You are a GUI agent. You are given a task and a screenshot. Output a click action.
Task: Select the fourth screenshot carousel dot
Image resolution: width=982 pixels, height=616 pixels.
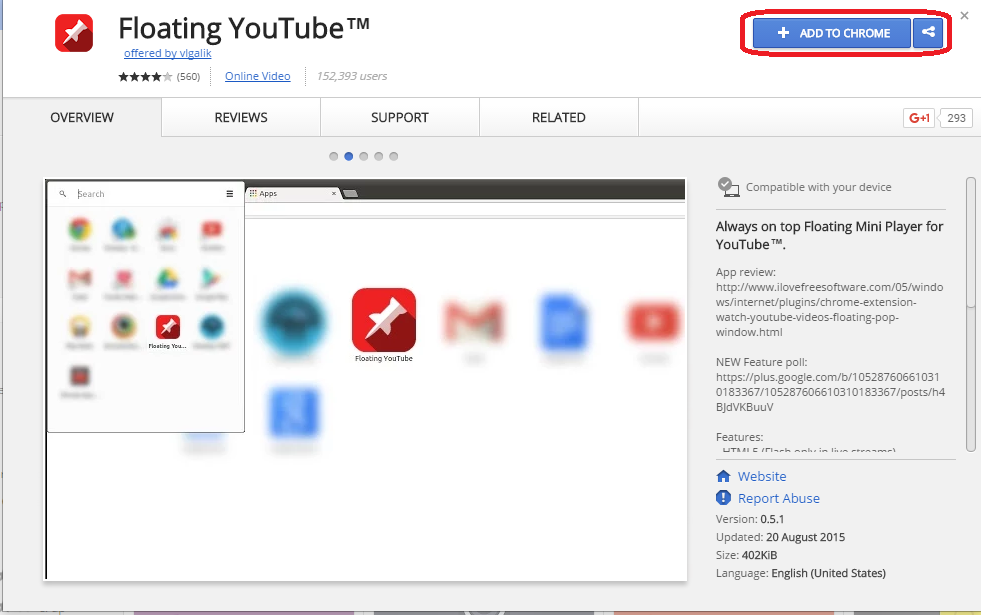point(379,157)
